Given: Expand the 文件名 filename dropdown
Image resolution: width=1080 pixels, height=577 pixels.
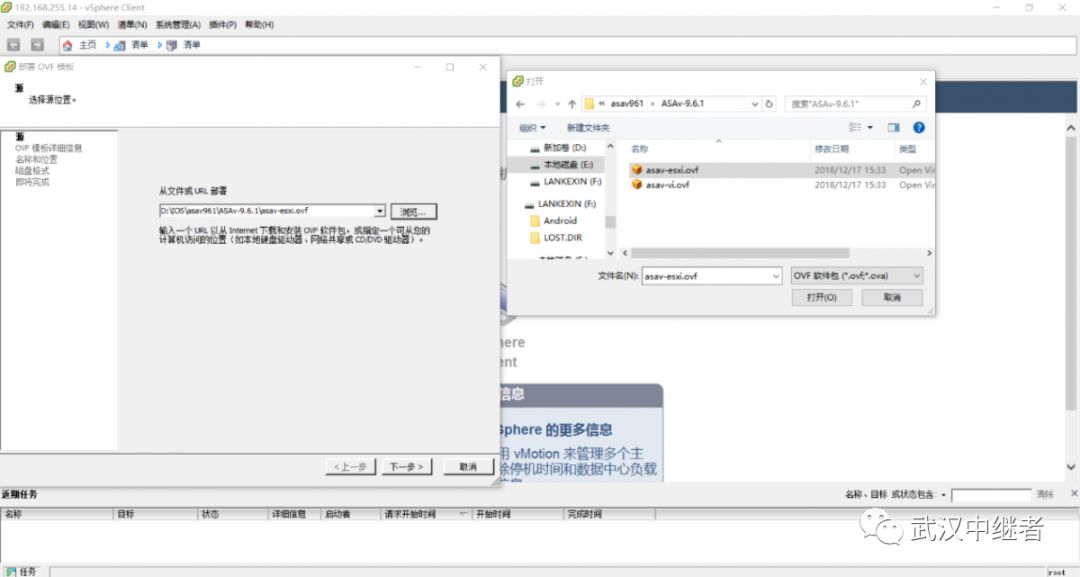Looking at the screenshot, I should pos(776,276).
